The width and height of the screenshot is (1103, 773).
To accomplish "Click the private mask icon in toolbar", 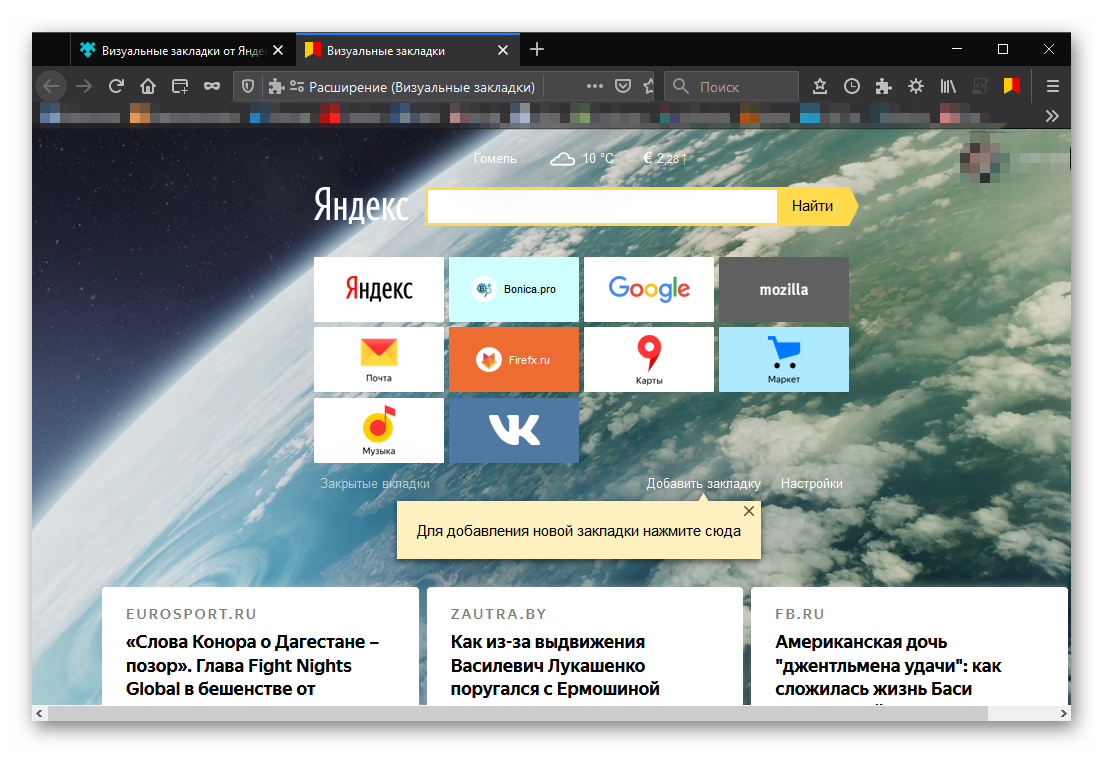I will (212, 87).
